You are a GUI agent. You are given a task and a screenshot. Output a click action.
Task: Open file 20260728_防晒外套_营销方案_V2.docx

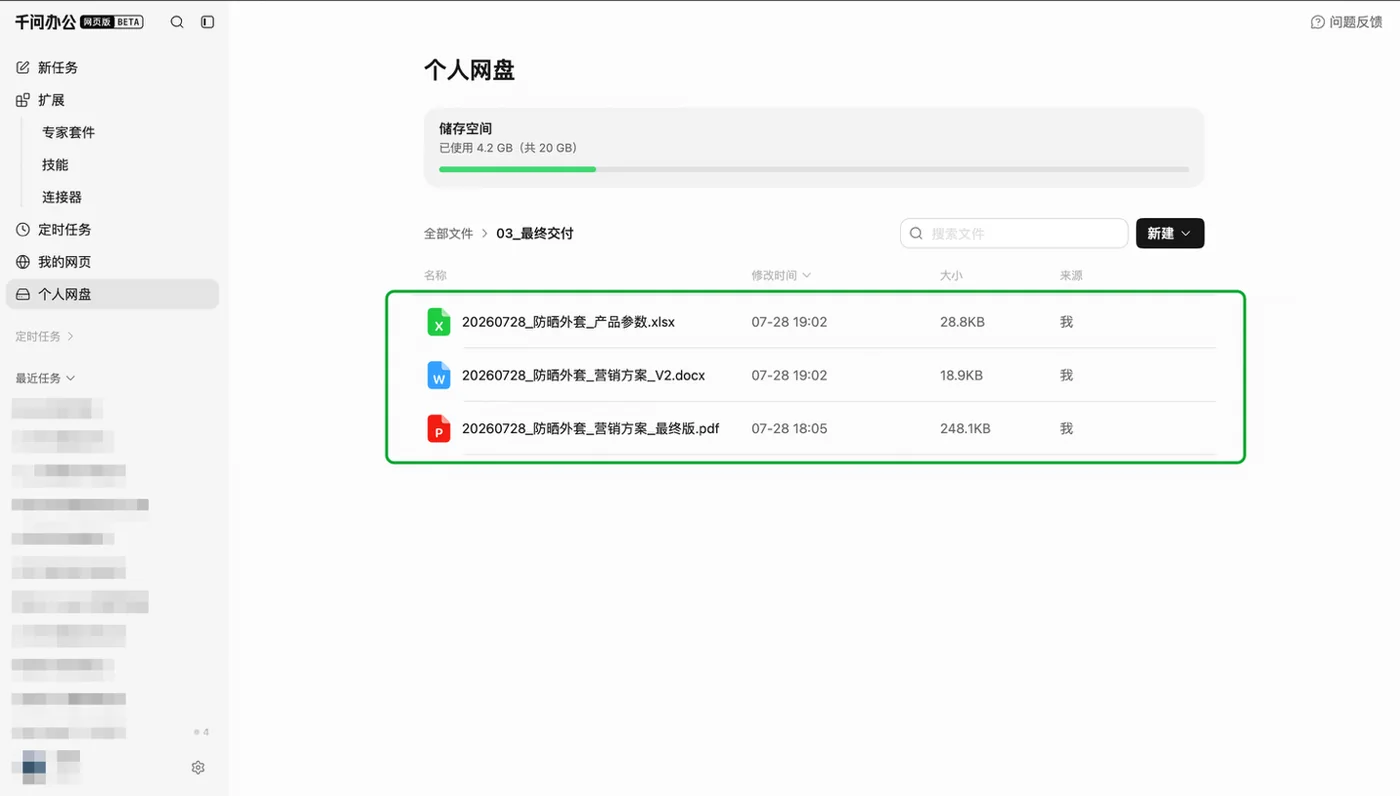point(583,375)
